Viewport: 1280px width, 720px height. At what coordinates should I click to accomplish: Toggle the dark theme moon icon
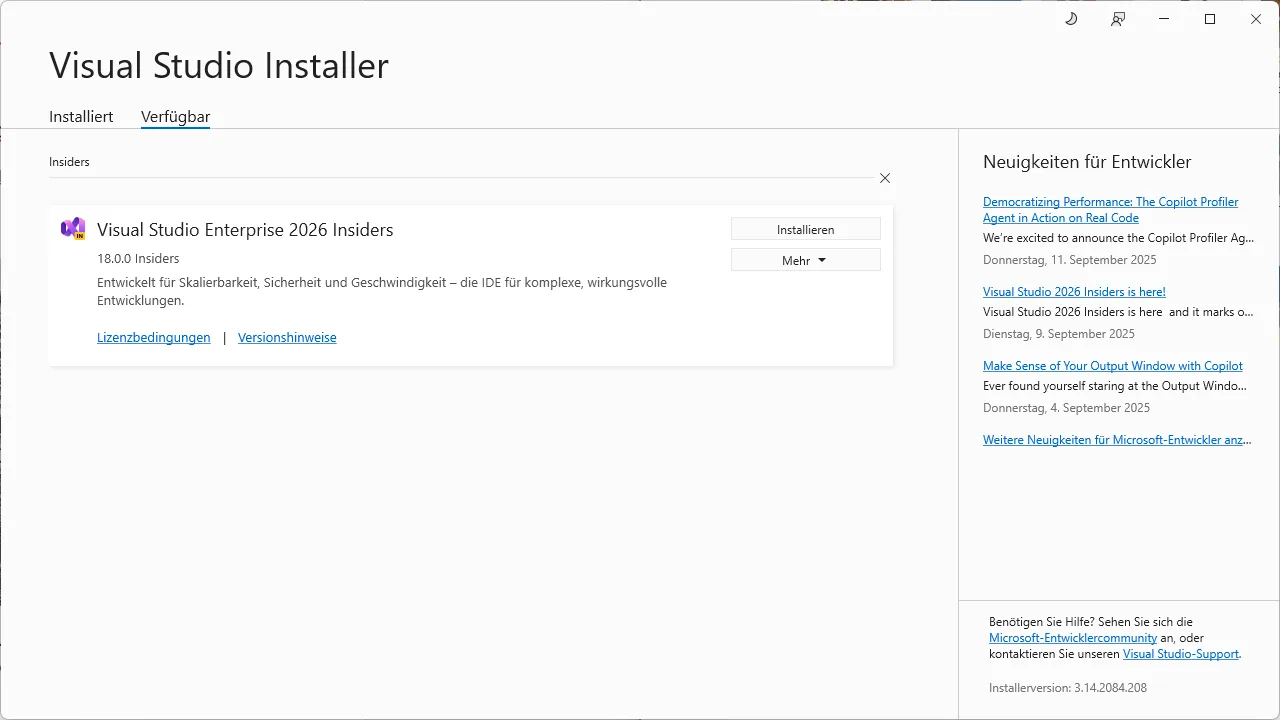click(x=1071, y=19)
